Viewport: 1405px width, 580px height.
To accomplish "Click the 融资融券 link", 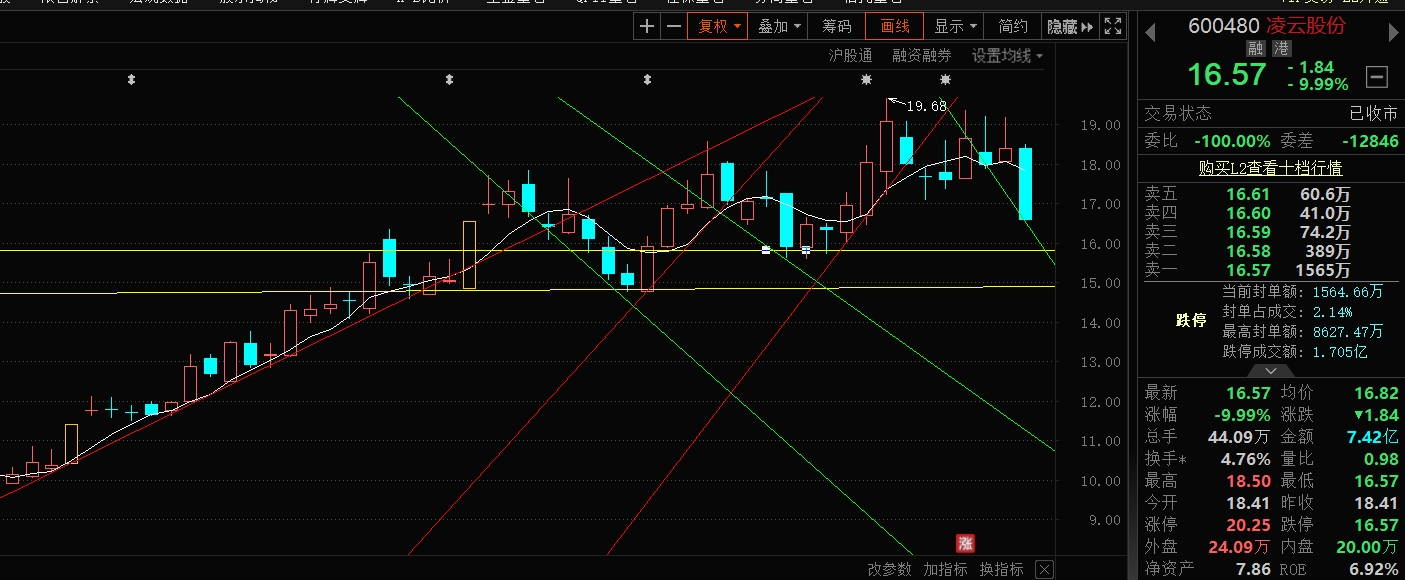I will (922, 56).
